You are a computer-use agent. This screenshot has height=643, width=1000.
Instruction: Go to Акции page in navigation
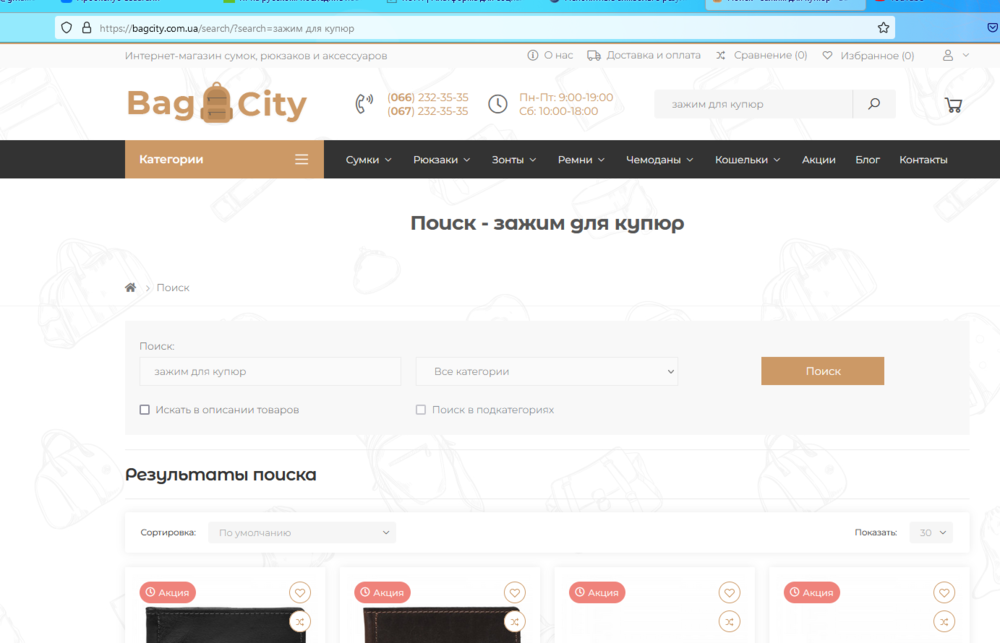point(818,160)
